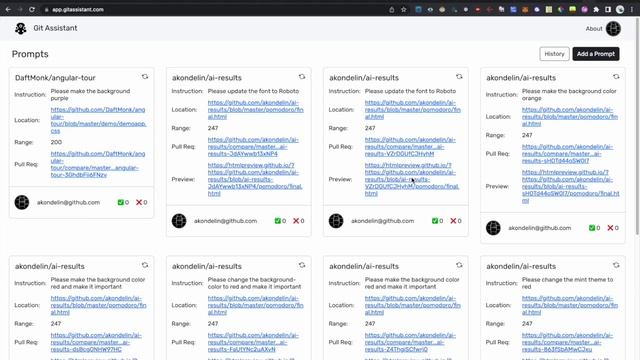Refresh the 'change the background-color to red' card

tap(302, 265)
